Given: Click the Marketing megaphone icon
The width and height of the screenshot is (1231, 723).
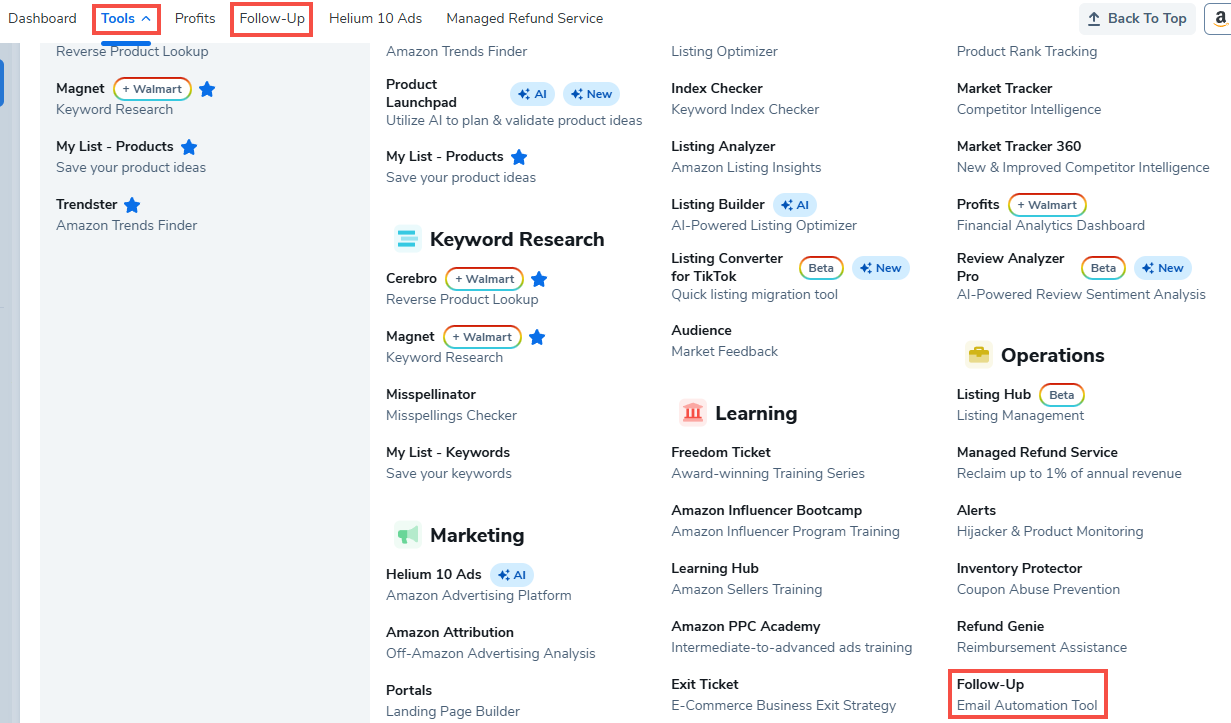Looking at the screenshot, I should tap(407, 535).
